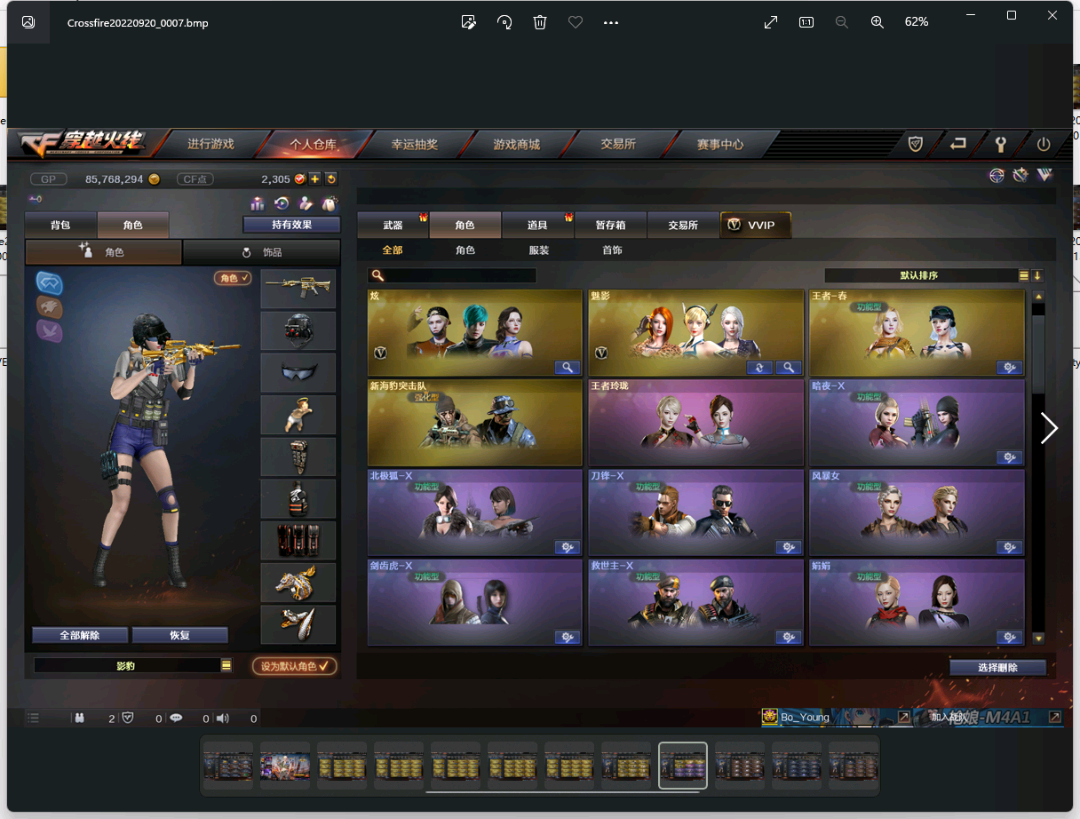Click gear icon on 北极狐-X card
The width and height of the screenshot is (1080, 819).
568,548
